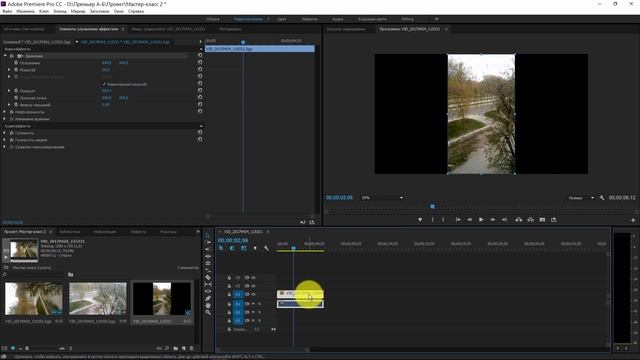
Task: Step forward one frame
Action: 493,220
